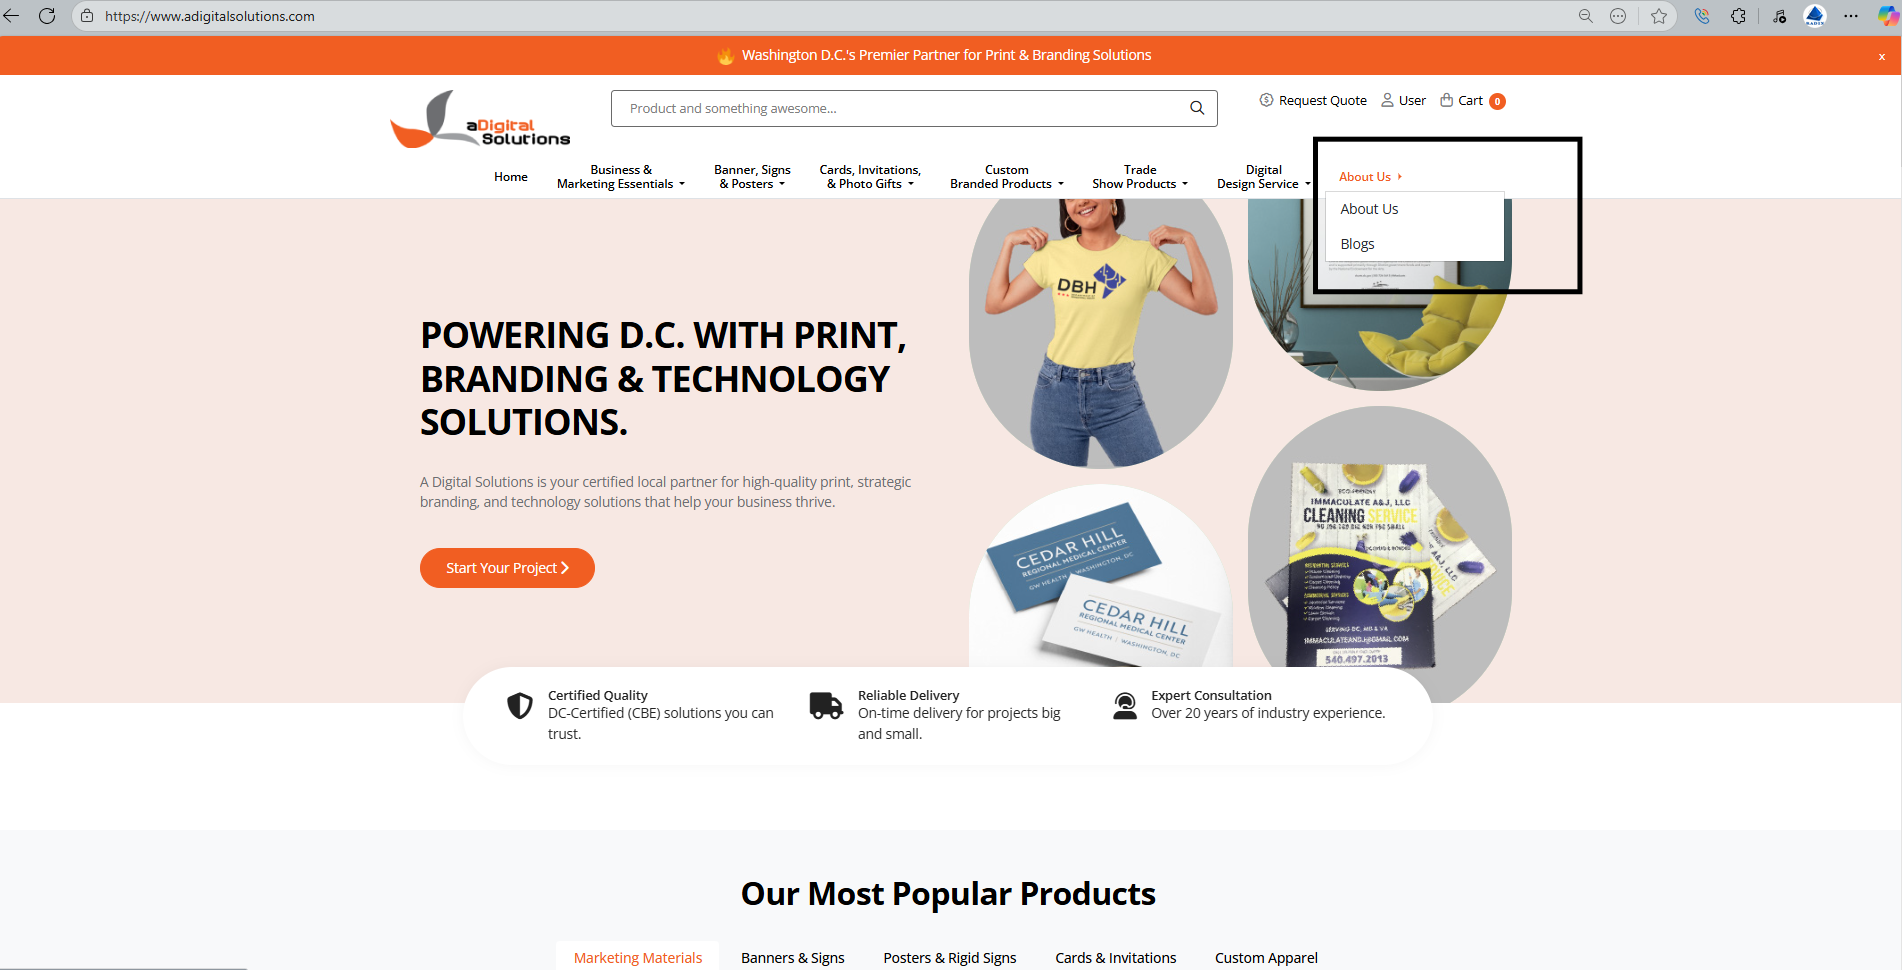Dismiss the orange announcement banner
Image resolution: width=1902 pixels, height=970 pixels.
[x=1881, y=56]
